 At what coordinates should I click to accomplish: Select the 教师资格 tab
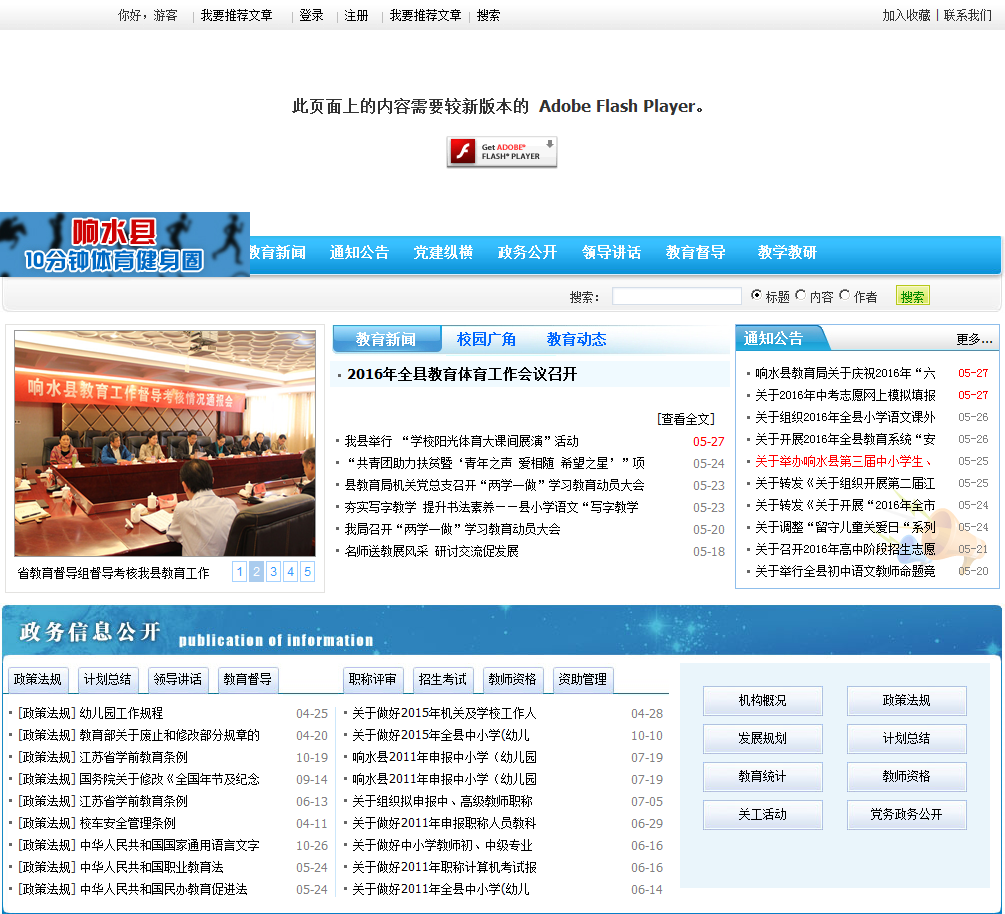click(x=513, y=679)
